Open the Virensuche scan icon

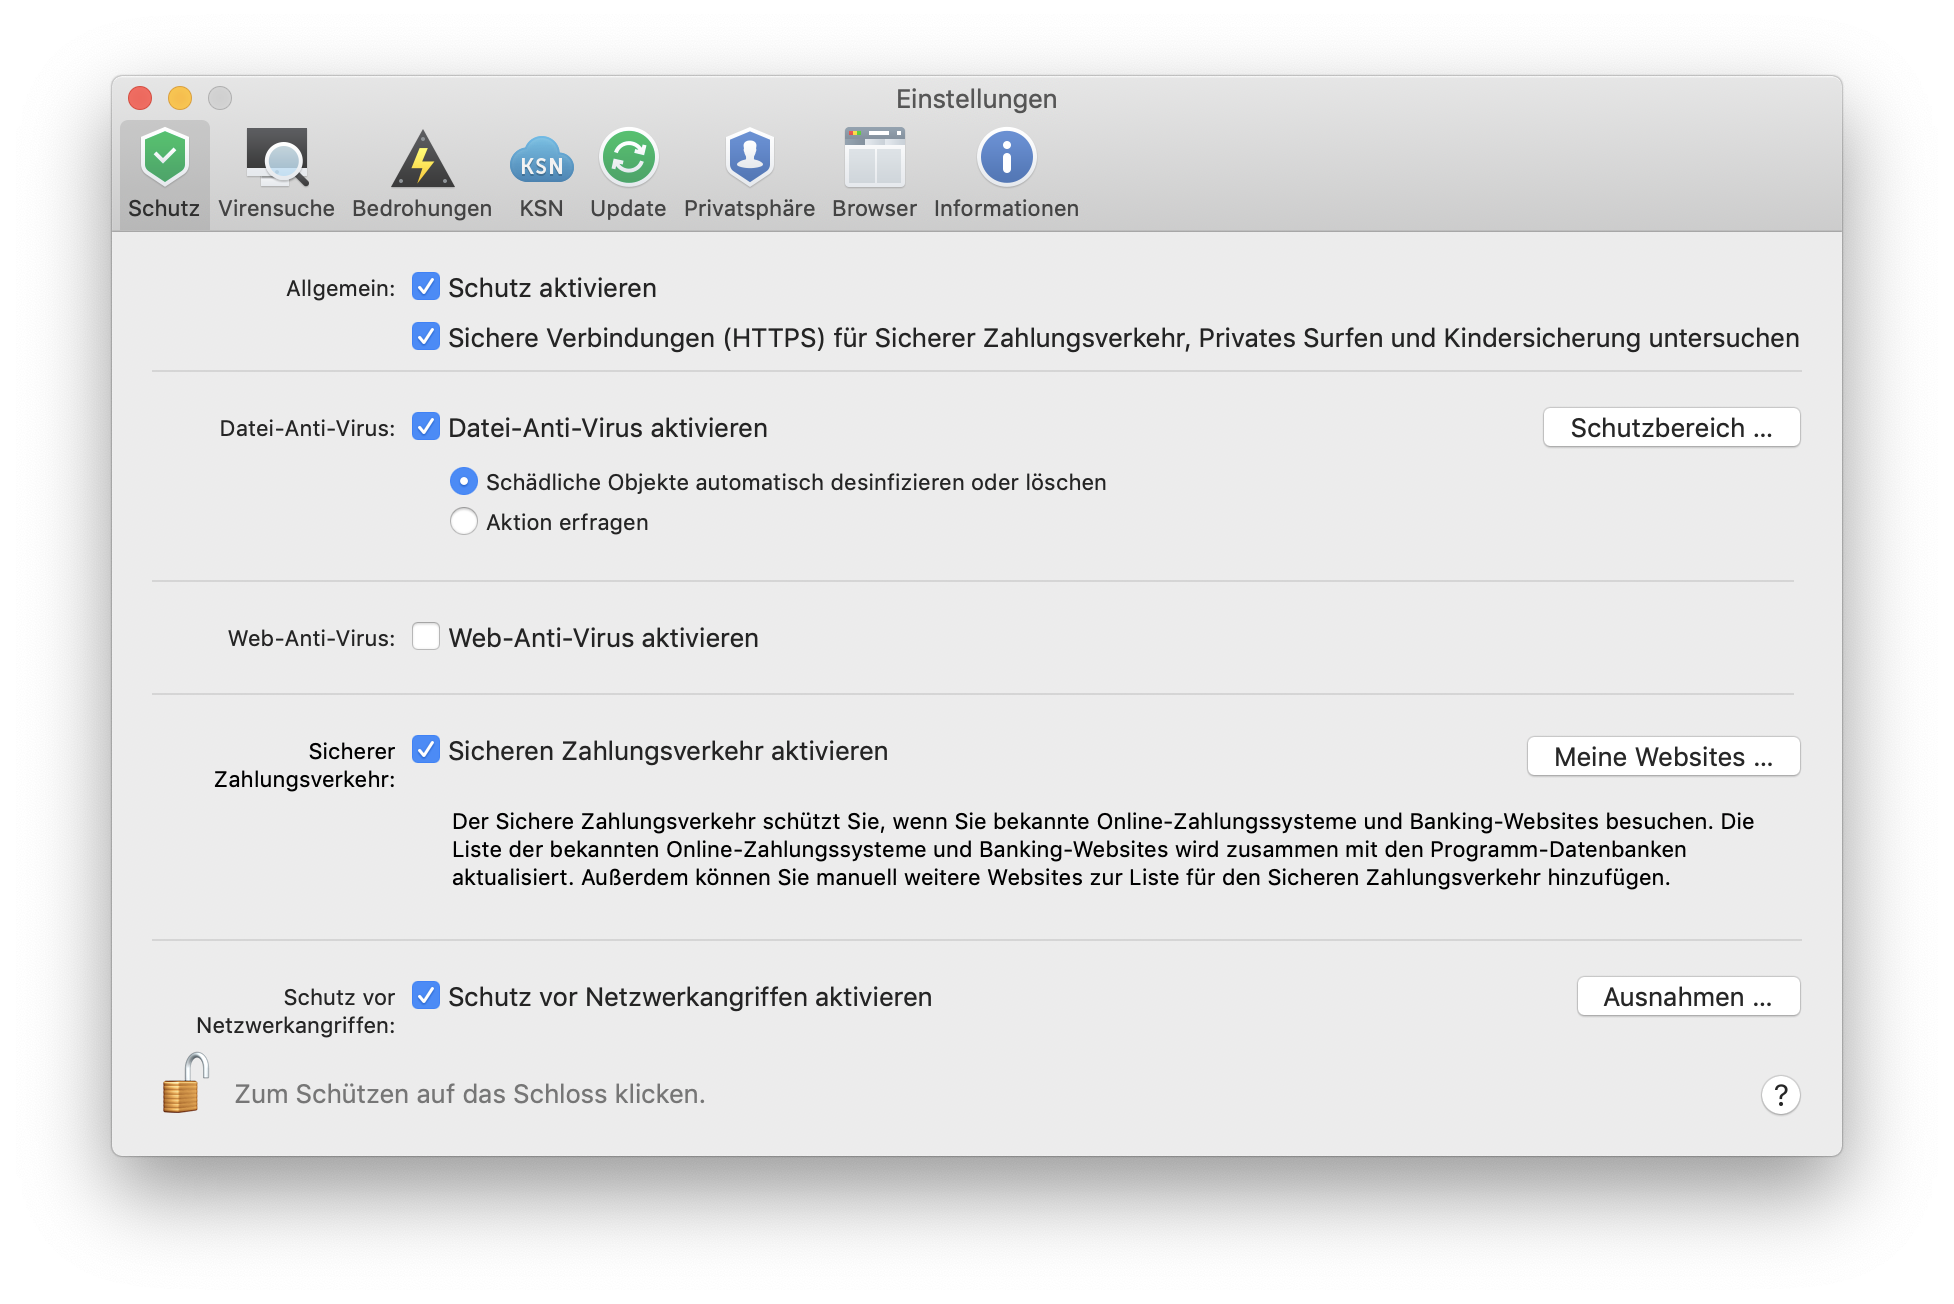coord(277,158)
